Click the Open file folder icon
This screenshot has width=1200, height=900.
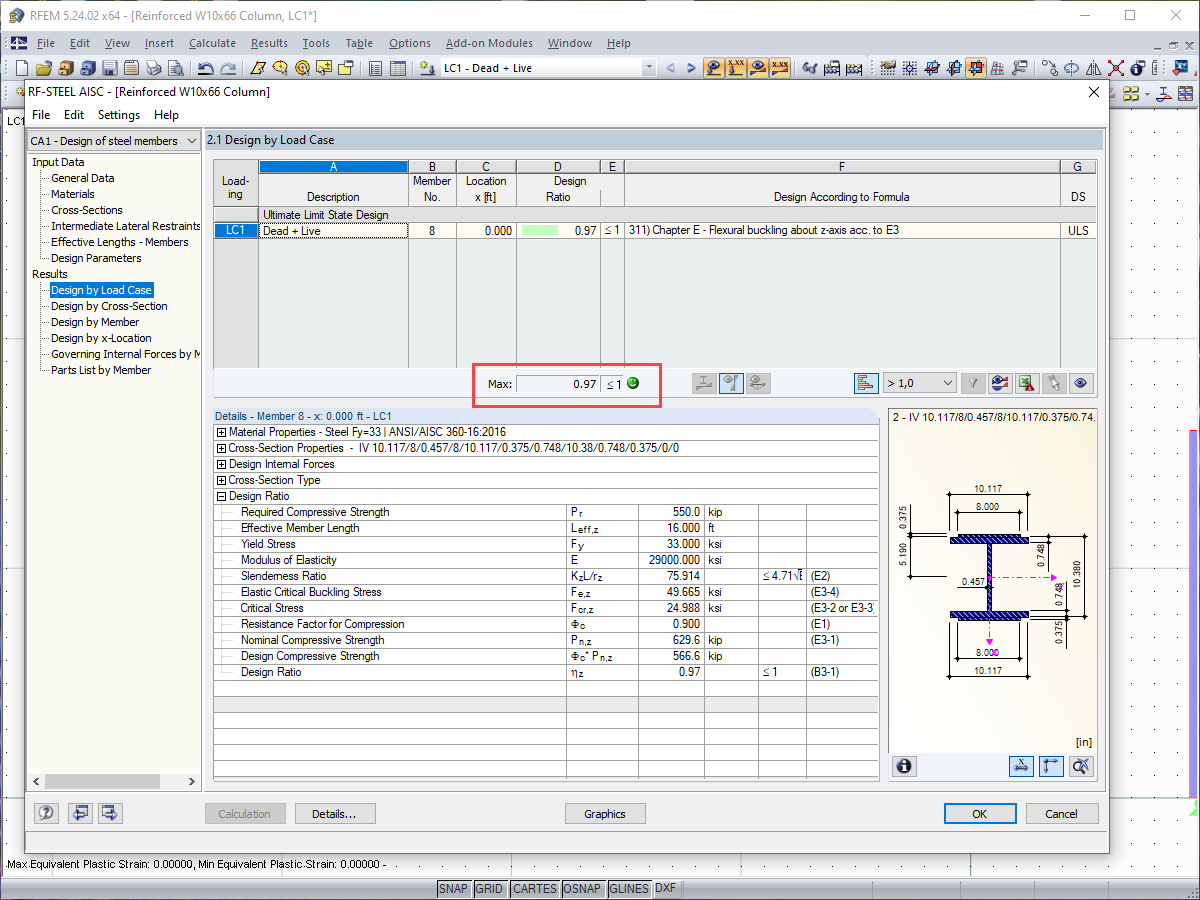44,68
